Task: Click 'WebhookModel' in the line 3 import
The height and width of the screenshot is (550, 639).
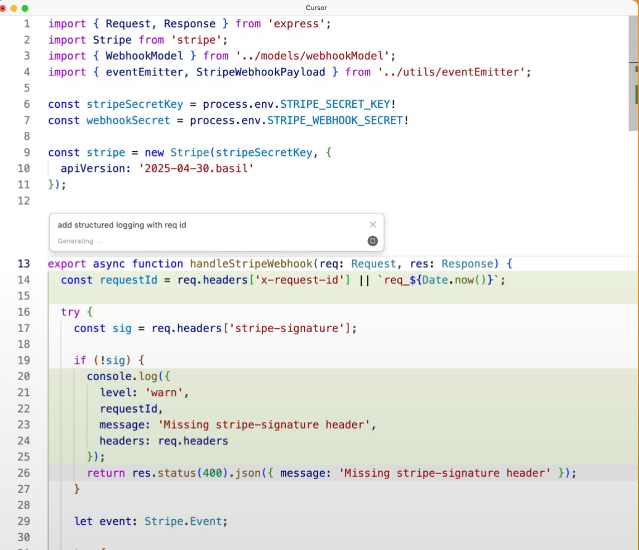Action: (144, 56)
